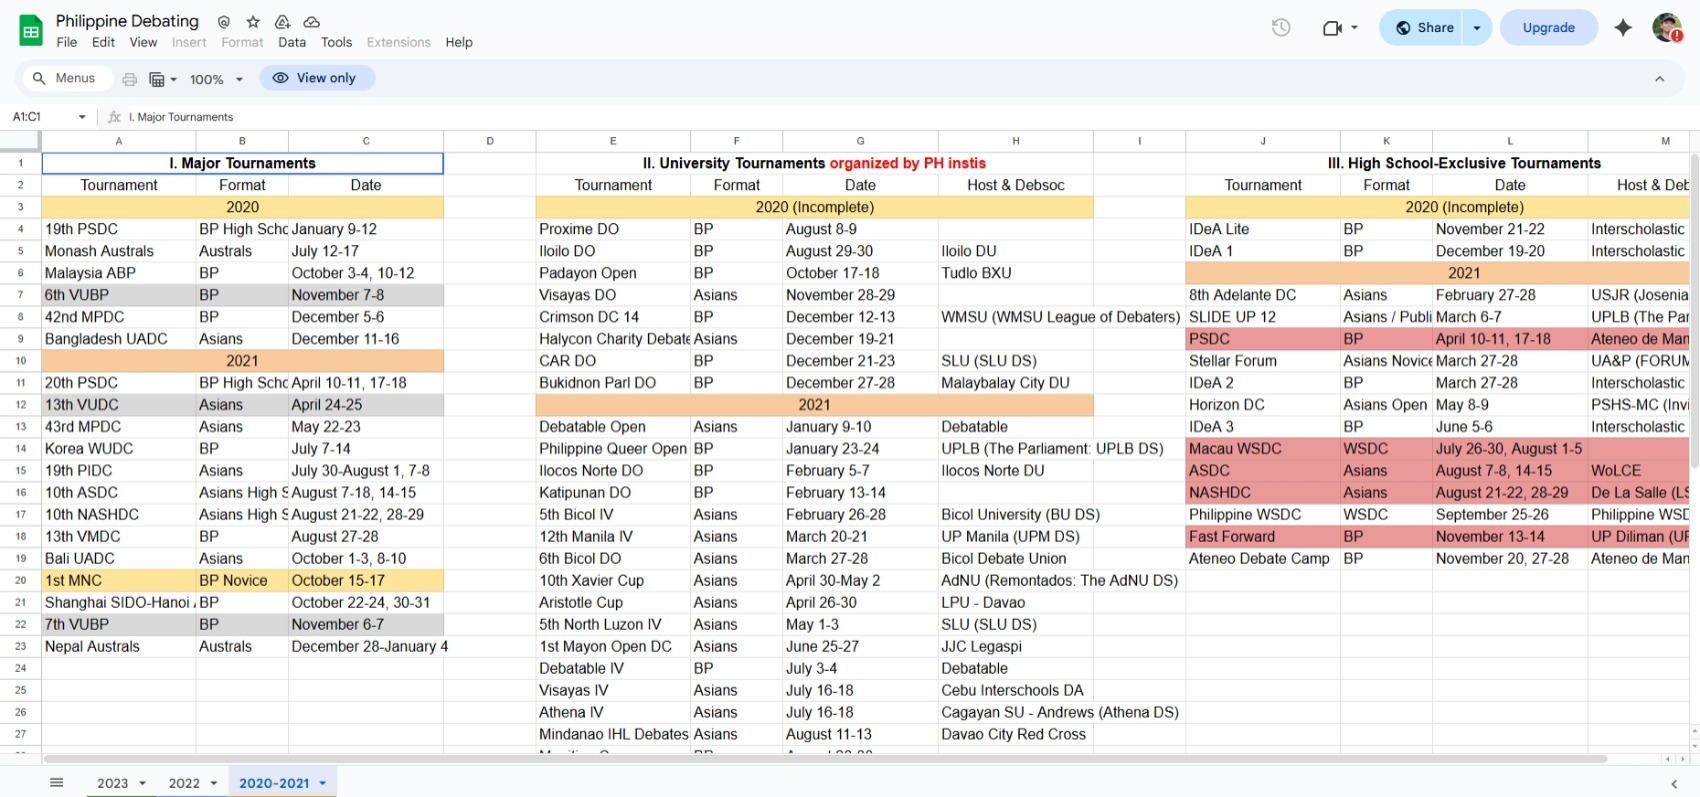The width and height of the screenshot is (1700, 797).
Task: Switch to the 2022 sheet tab
Action: pyautogui.click(x=192, y=783)
